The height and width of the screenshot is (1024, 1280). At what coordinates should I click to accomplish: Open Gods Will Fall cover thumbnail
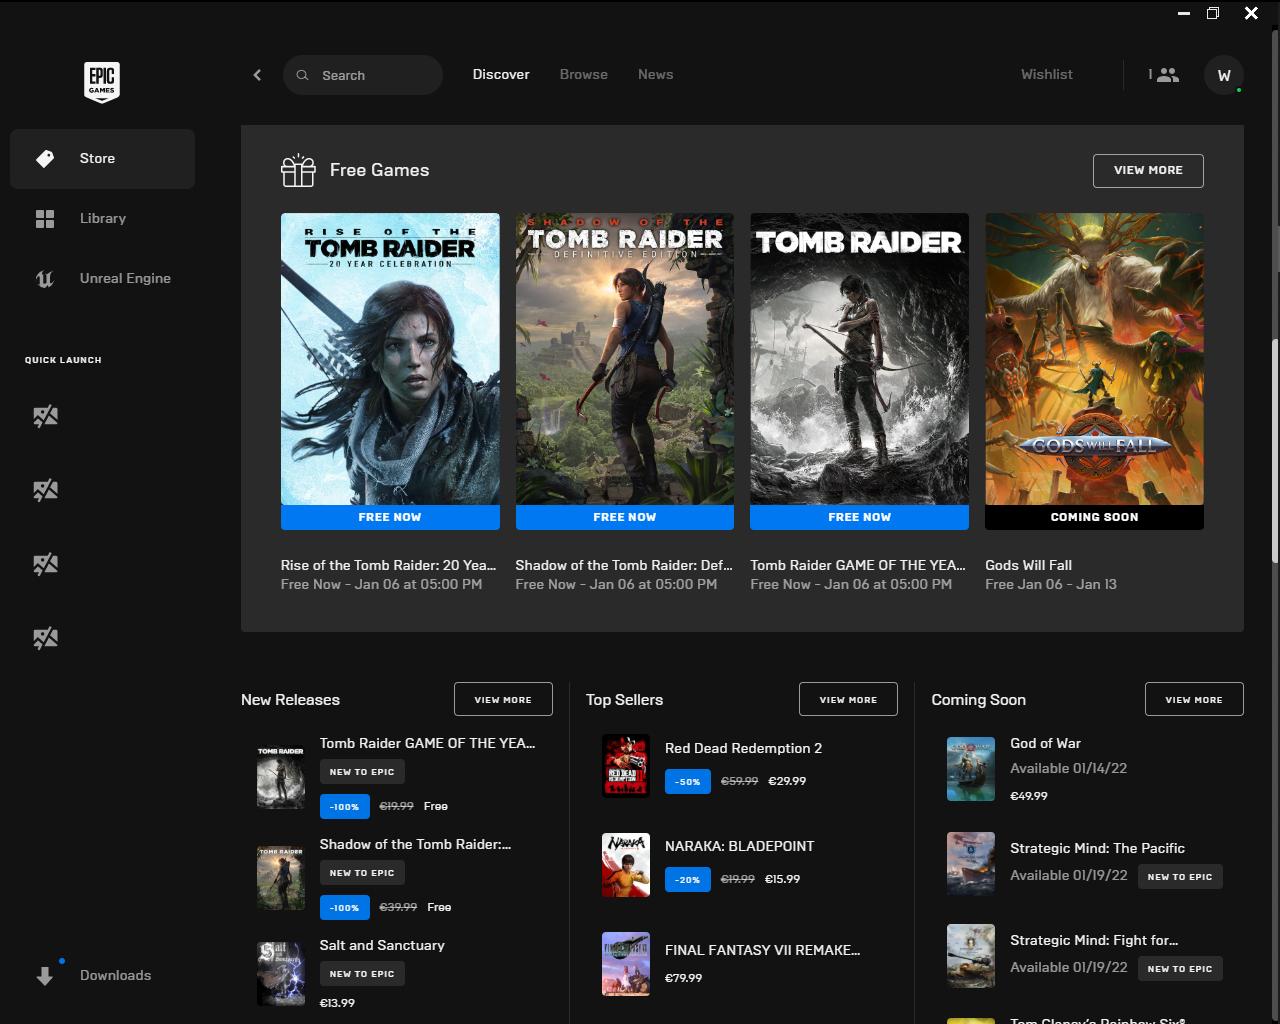pyautogui.click(x=1094, y=360)
